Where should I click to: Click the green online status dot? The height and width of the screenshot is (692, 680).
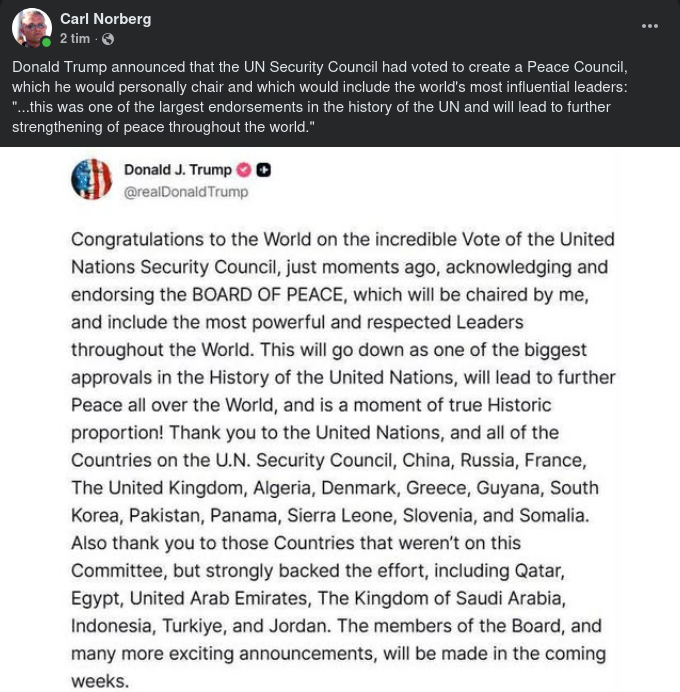pyautogui.click(x=46, y=44)
